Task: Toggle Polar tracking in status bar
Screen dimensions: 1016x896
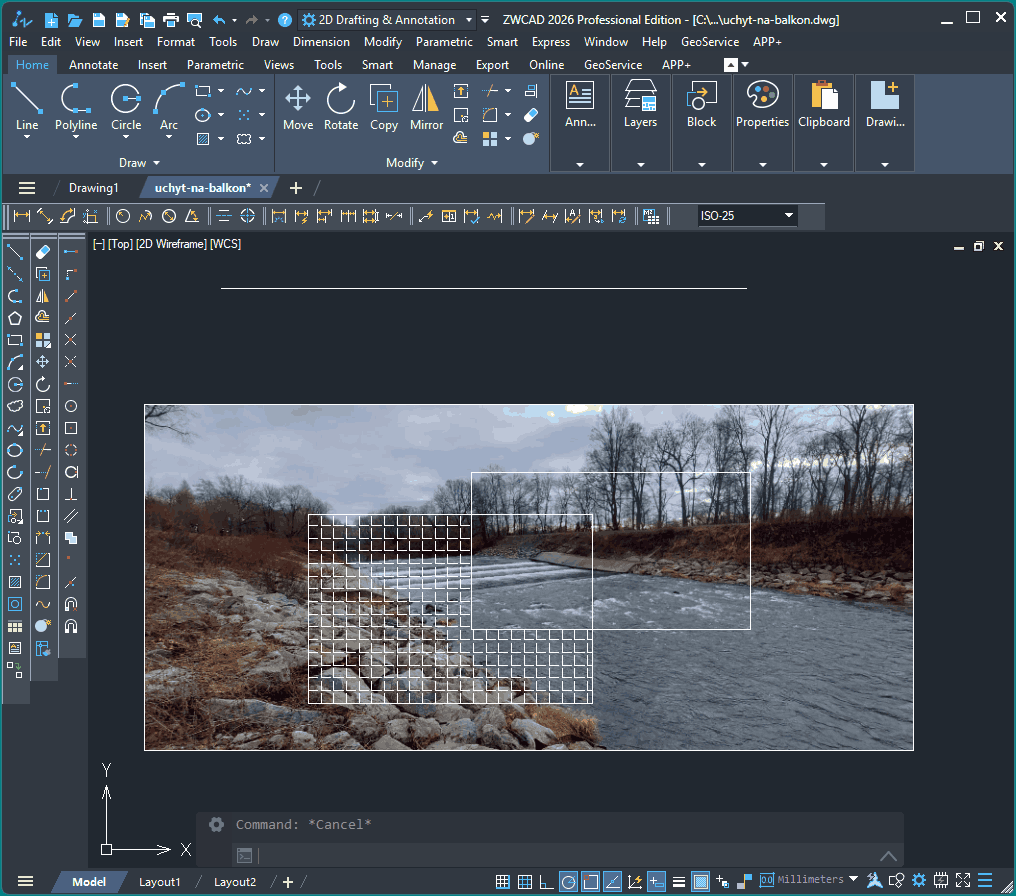Action: [x=568, y=881]
